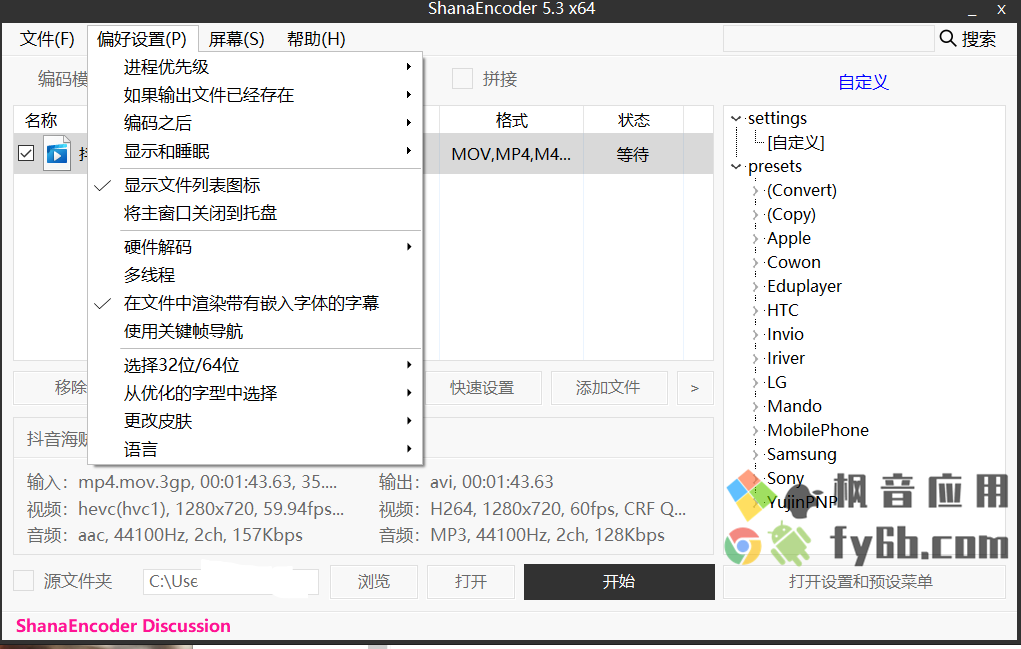Viewport: 1021px width, 649px height.
Task: Click the 等待 status cell
Action: pos(633,154)
